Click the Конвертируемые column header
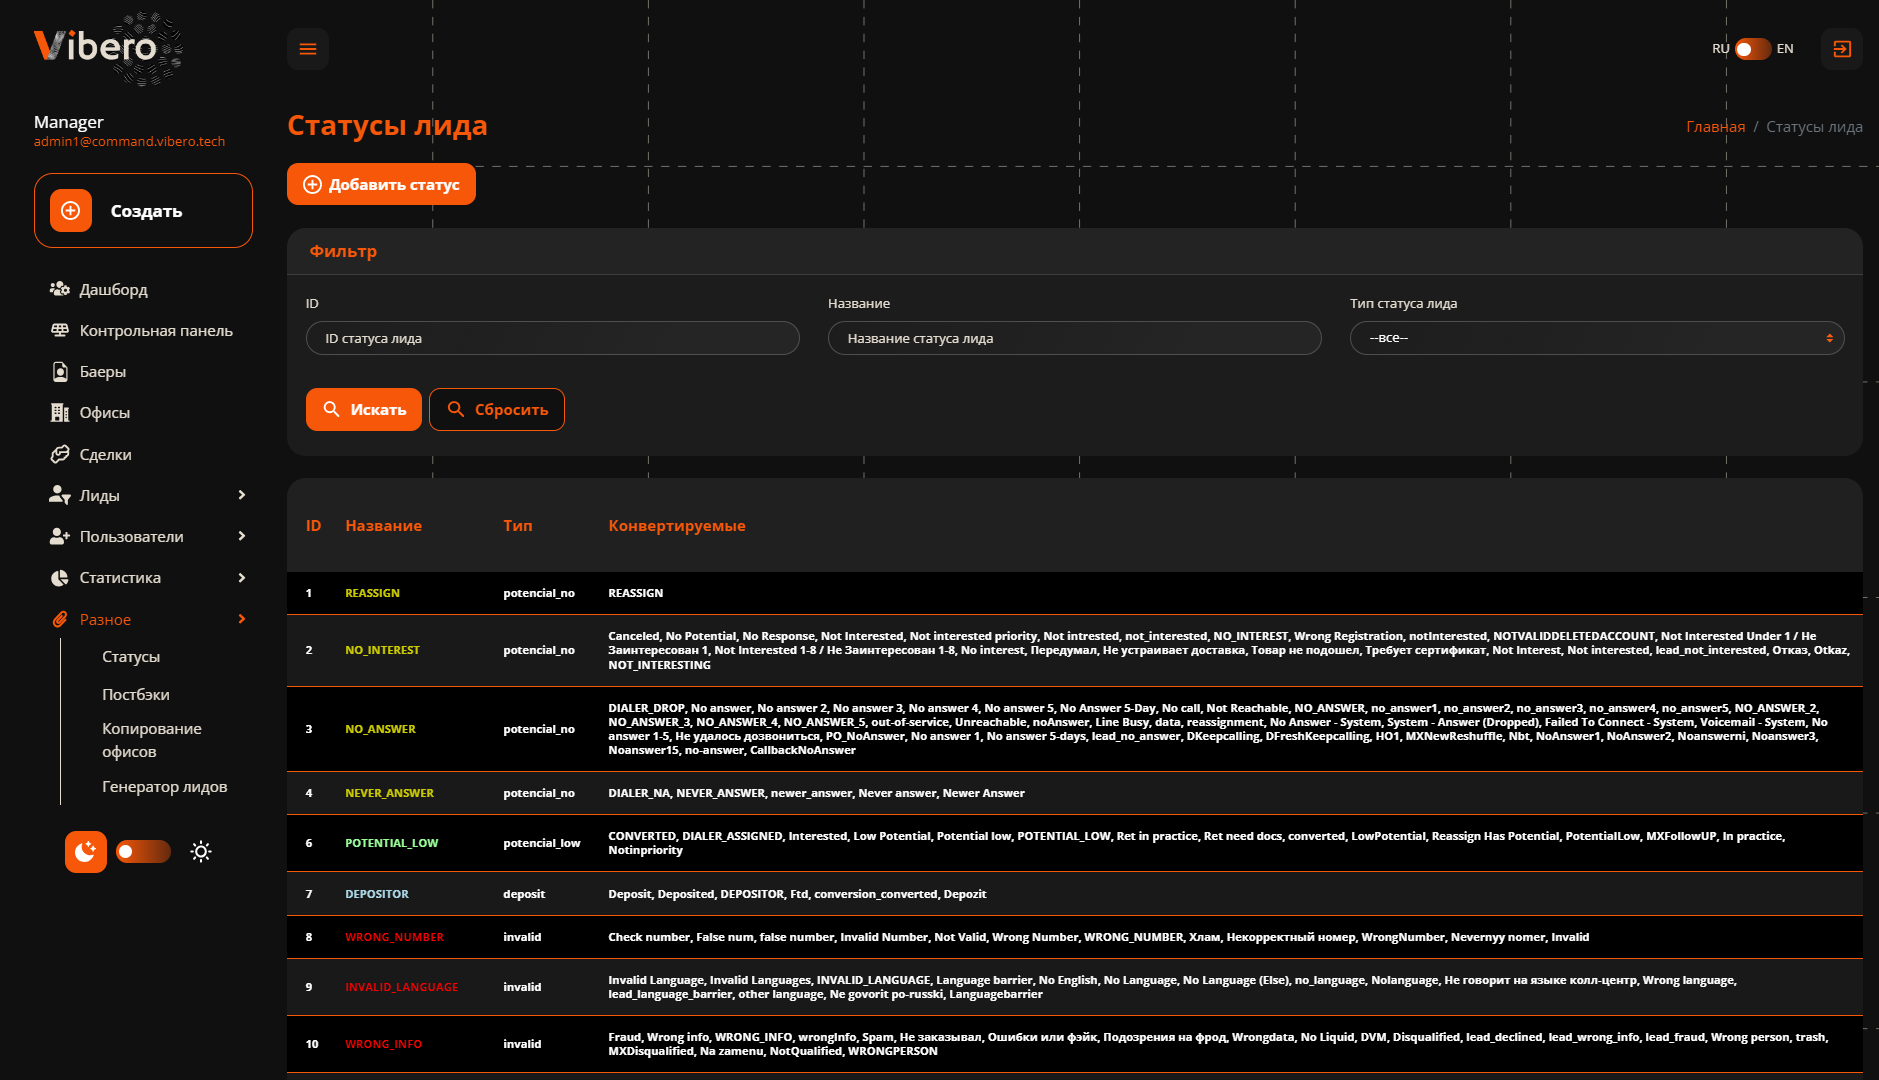This screenshot has height=1080, width=1879. point(677,525)
